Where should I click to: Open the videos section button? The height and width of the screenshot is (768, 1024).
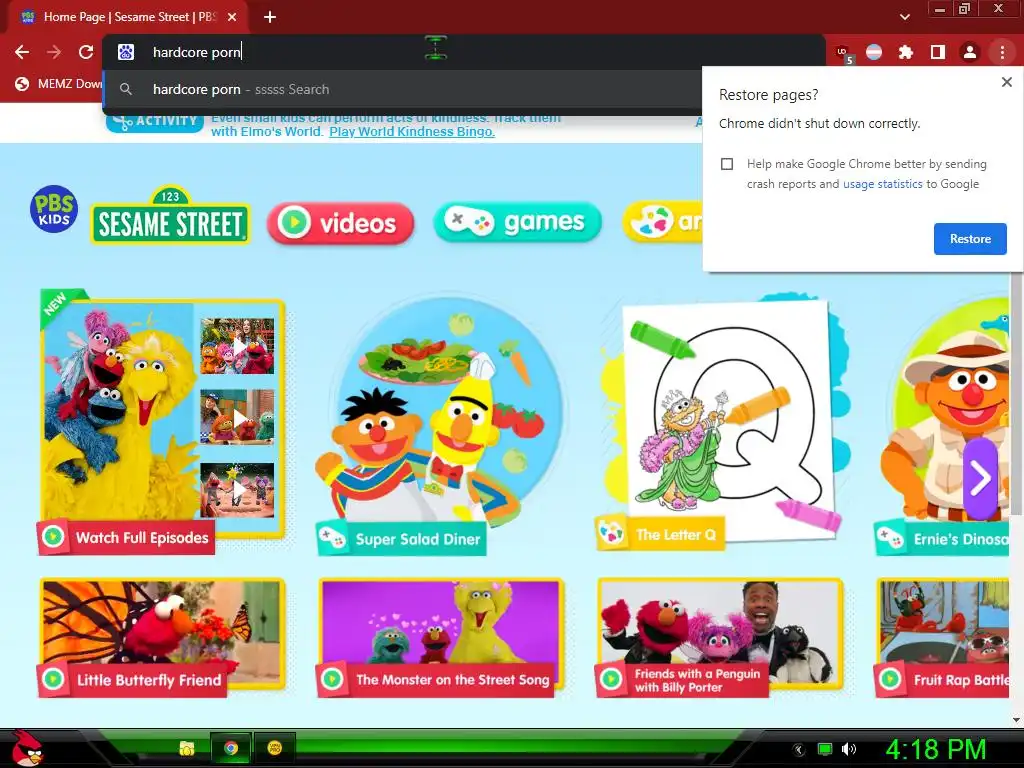tap(340, 223)
